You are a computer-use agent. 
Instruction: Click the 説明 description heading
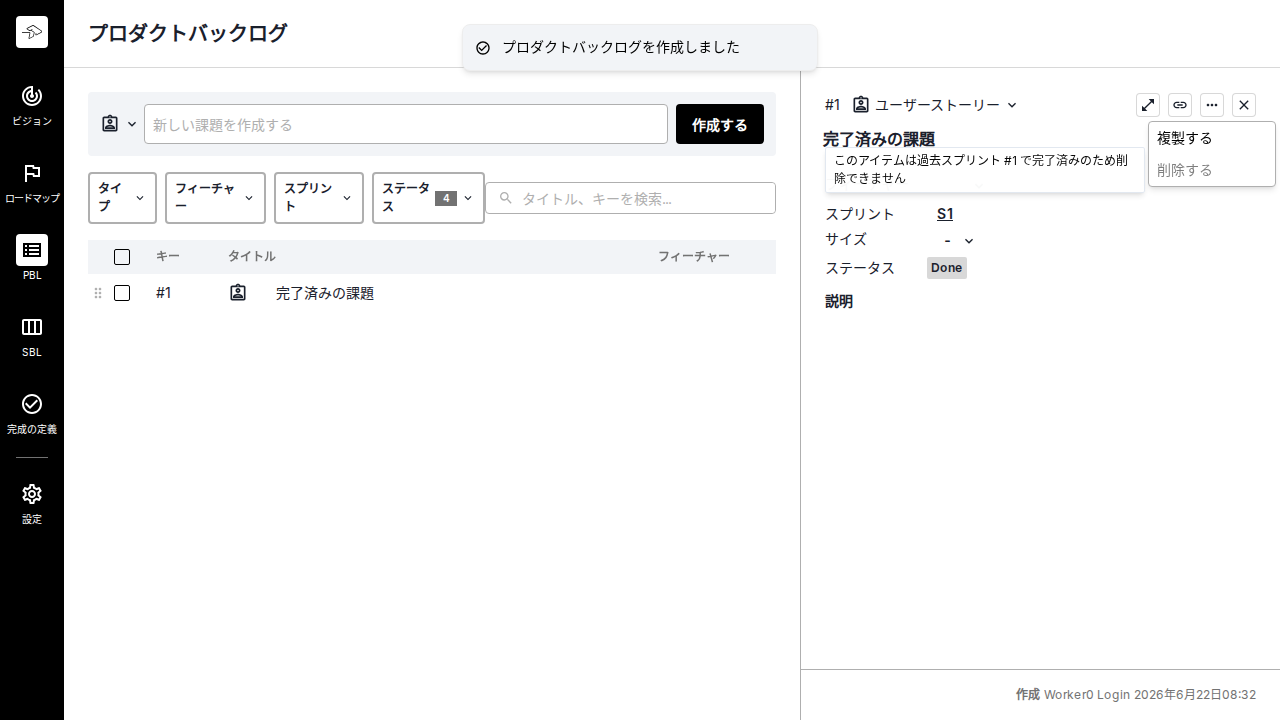coord(839,301)
